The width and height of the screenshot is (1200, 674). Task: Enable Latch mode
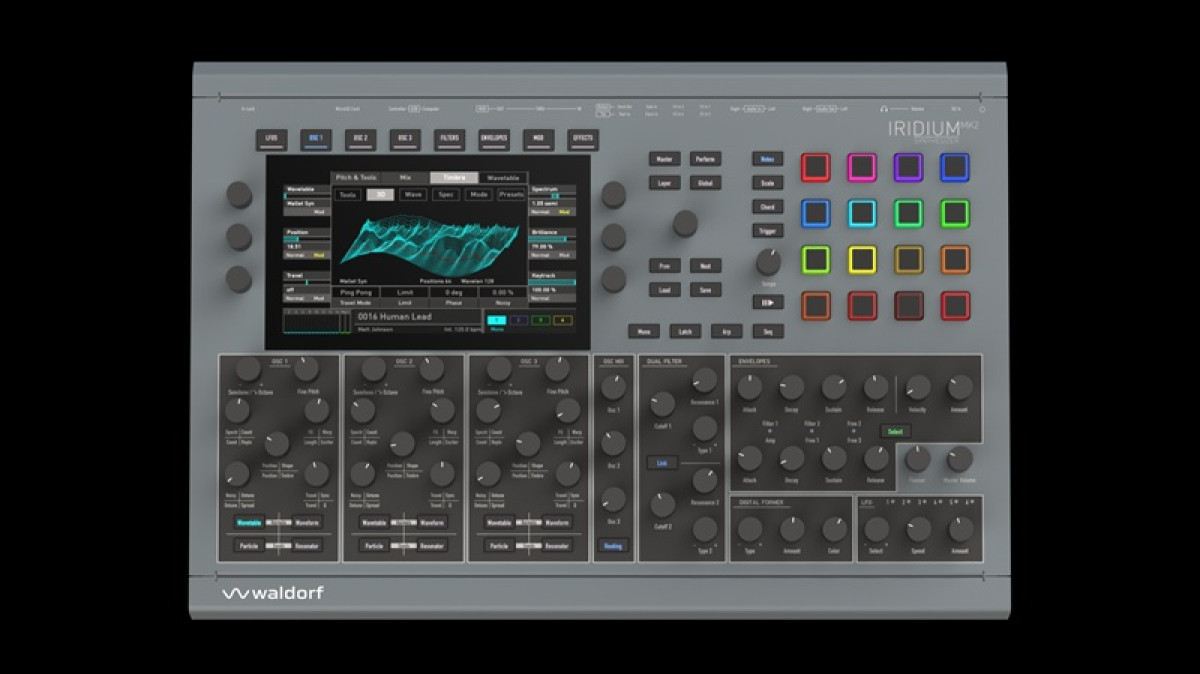[x=685, y=331]
